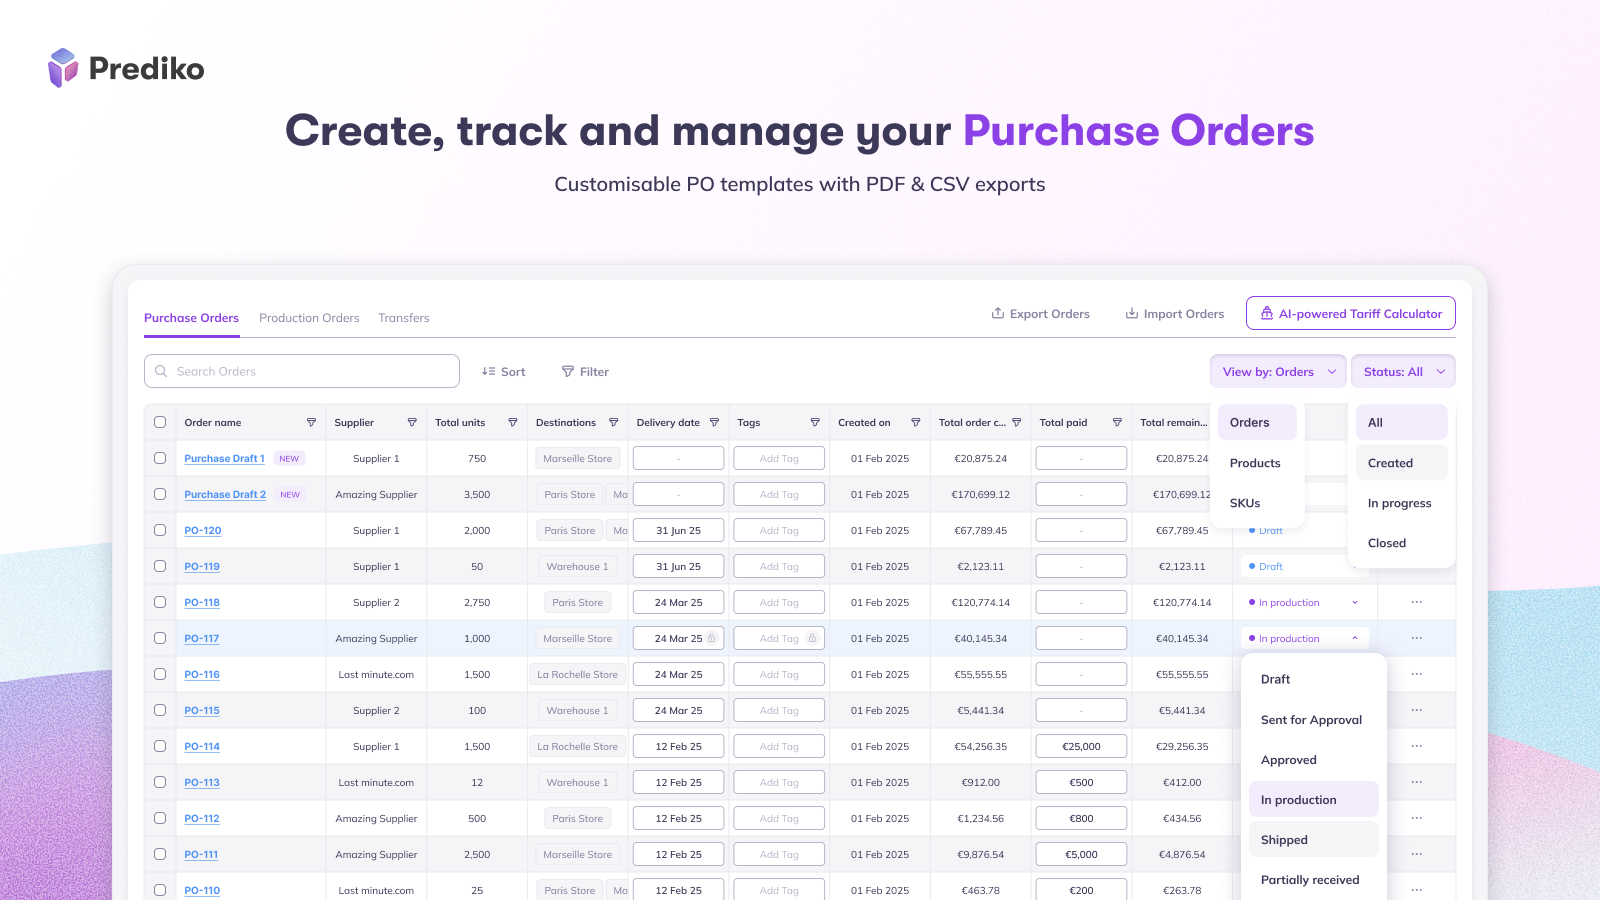Set the status to Sent for Approval
The image size is (1600, 900).
[x=1314, y=720]
